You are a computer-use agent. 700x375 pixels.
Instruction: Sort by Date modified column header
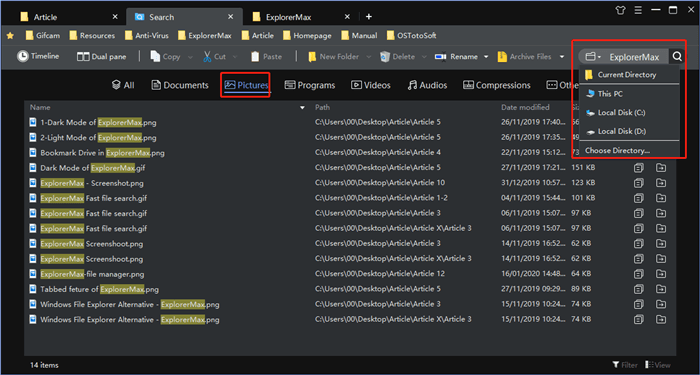(525, 108)
